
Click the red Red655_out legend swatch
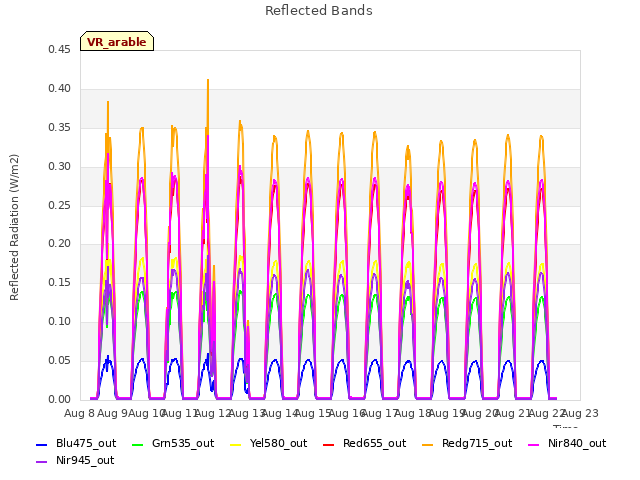(x=329, y=444)
